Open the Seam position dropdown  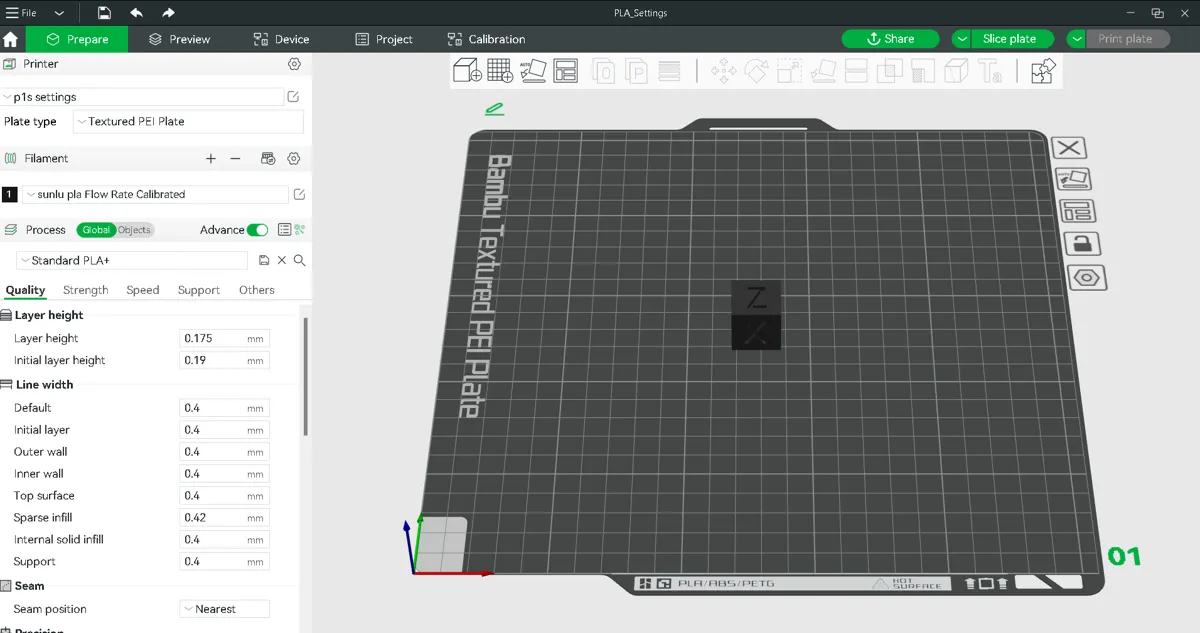click(224, 608)
